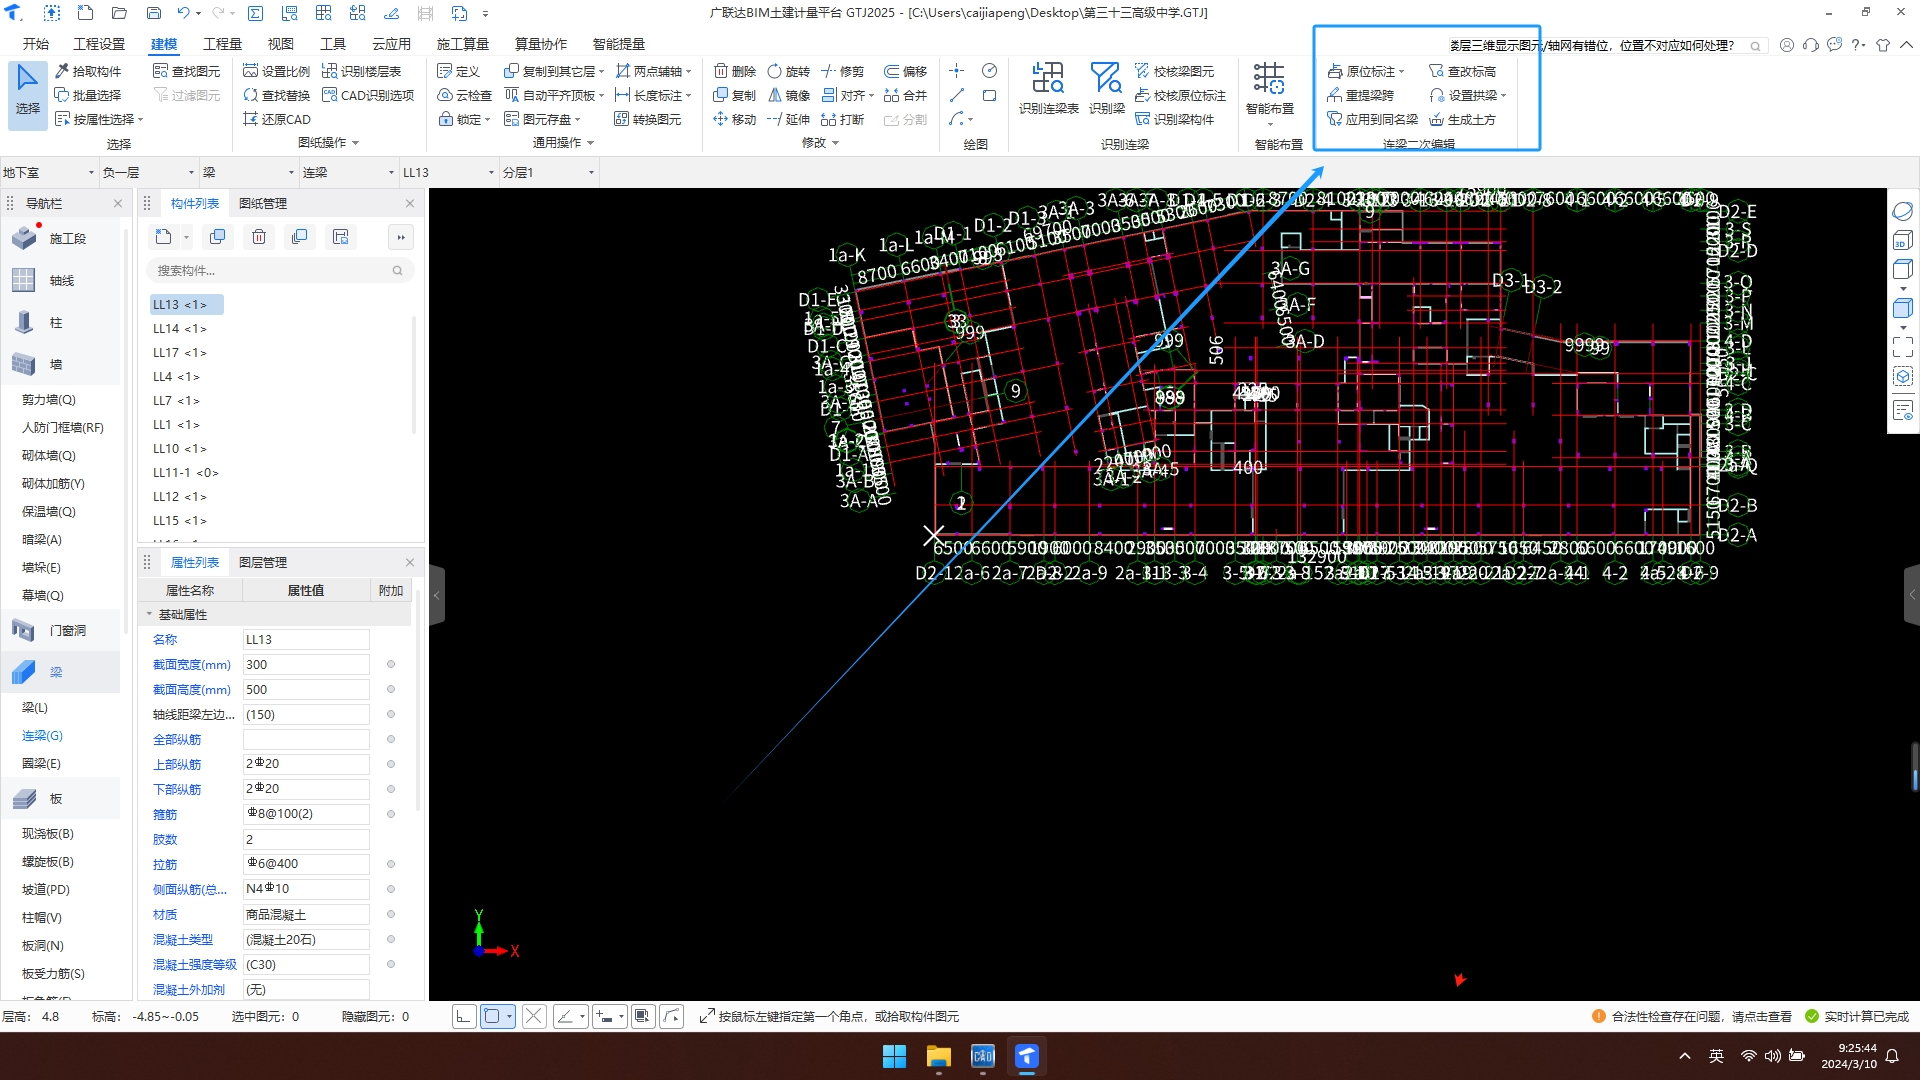Open the 连梁 component type dropdown

348,172
